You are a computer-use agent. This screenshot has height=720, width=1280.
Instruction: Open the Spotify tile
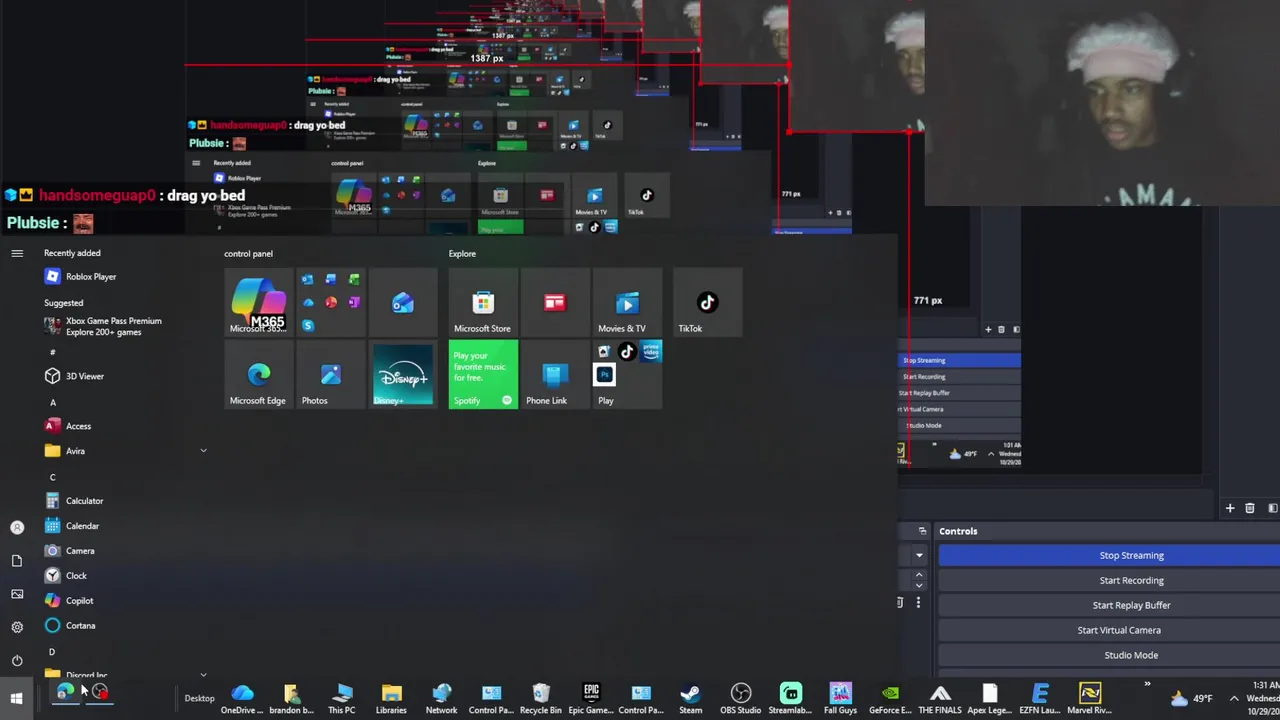click(483, 375)
